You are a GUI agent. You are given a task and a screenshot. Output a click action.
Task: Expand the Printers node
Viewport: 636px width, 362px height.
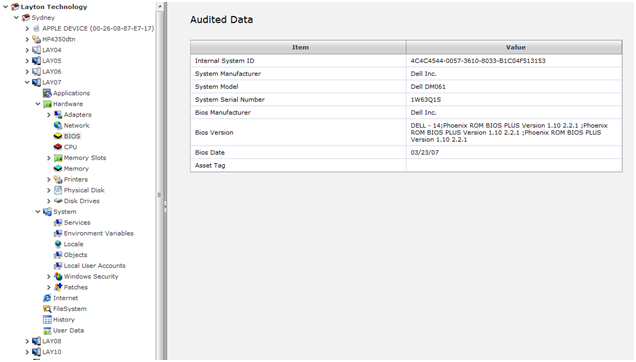(49, 179)
